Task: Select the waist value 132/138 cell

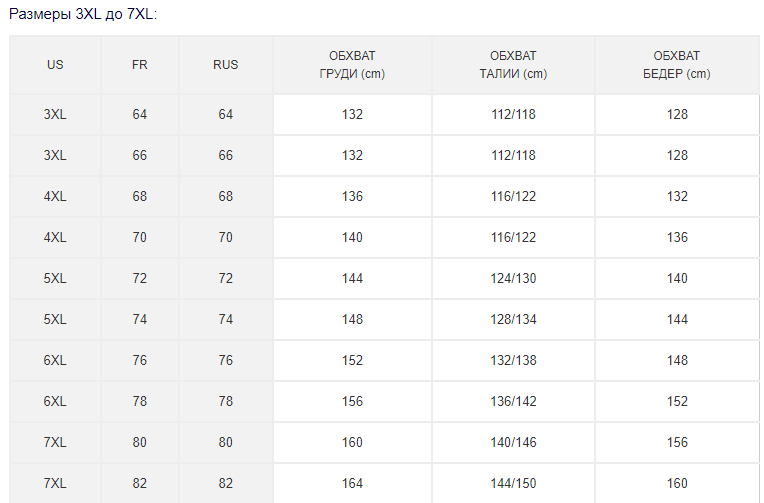Action: click(513, 360)
